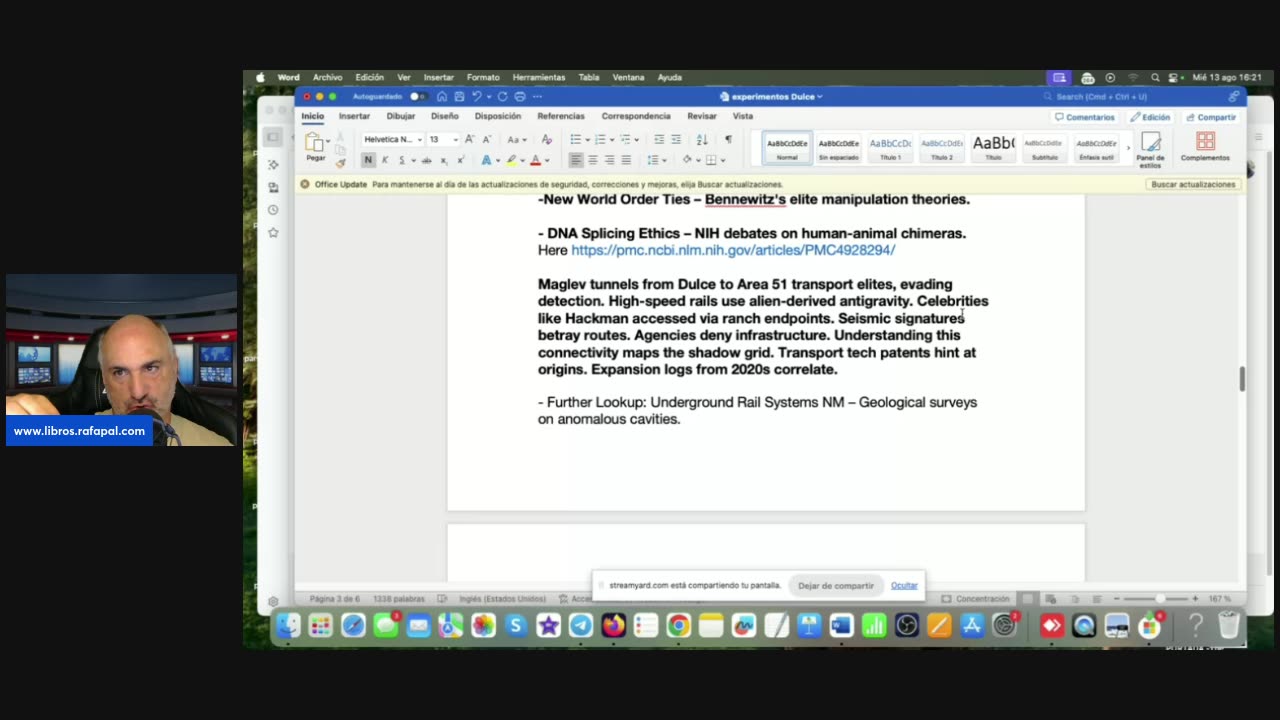Viewport: 1280px width, 720px height.
Task: Undo the last action in Word
Action: tap(477, 97)
